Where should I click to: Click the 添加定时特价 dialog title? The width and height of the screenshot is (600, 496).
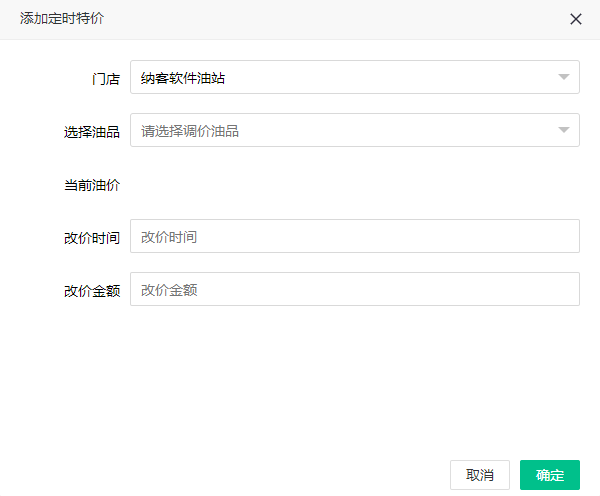click(61, 19)
